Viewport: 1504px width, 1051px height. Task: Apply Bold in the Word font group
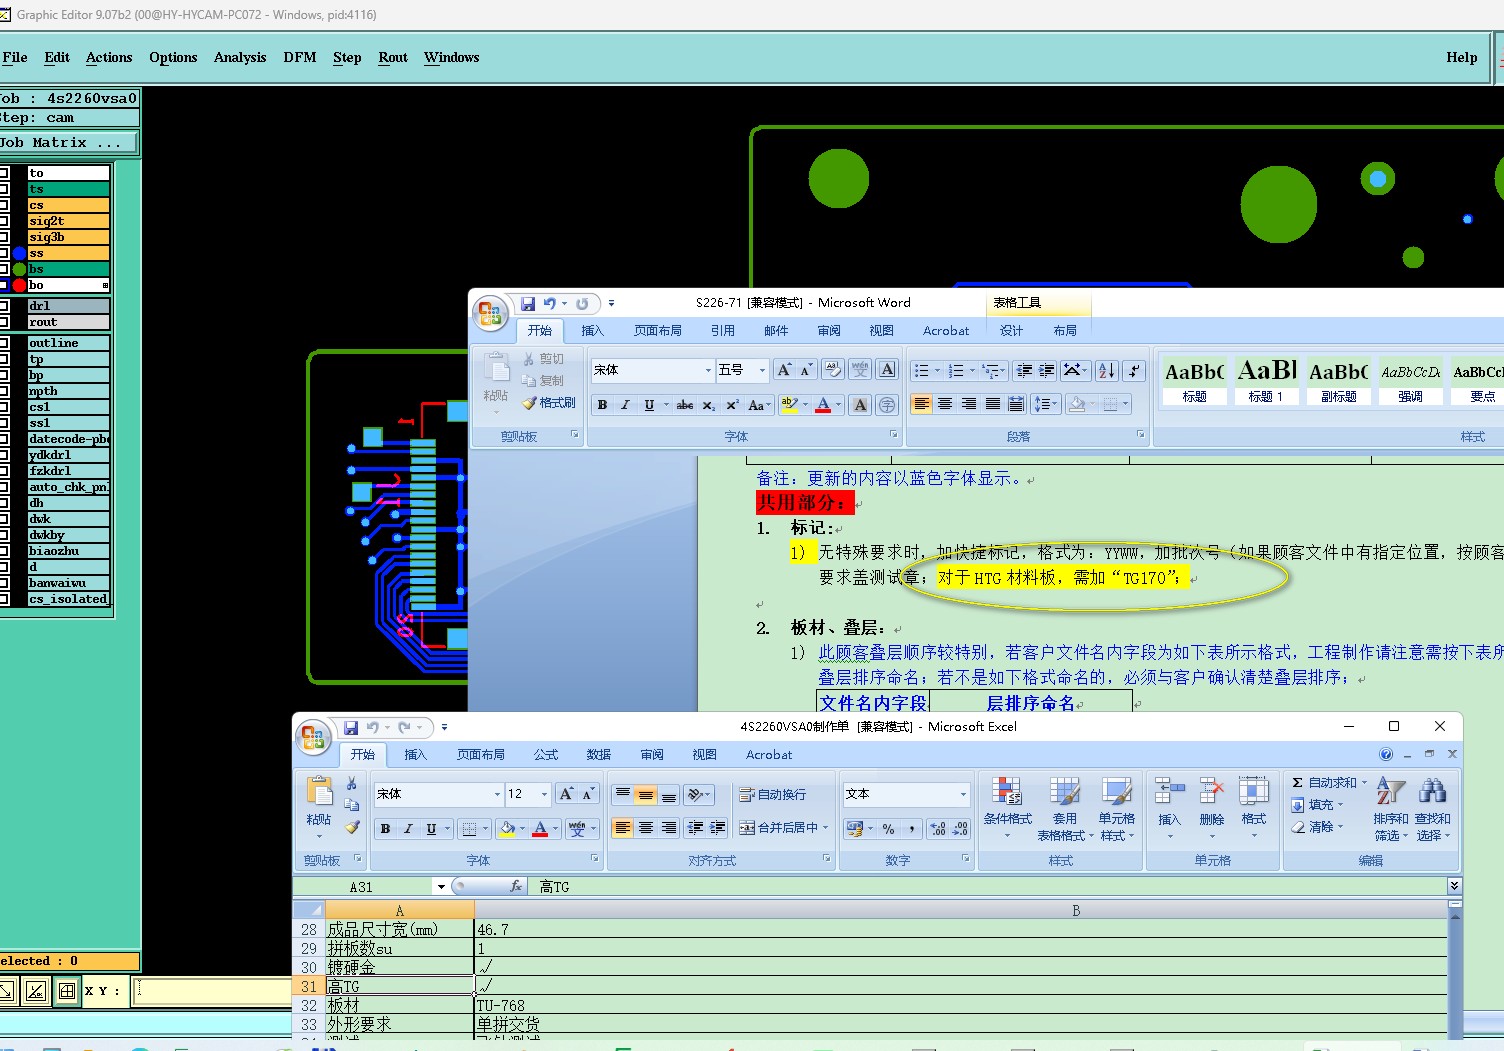[602, 405]
